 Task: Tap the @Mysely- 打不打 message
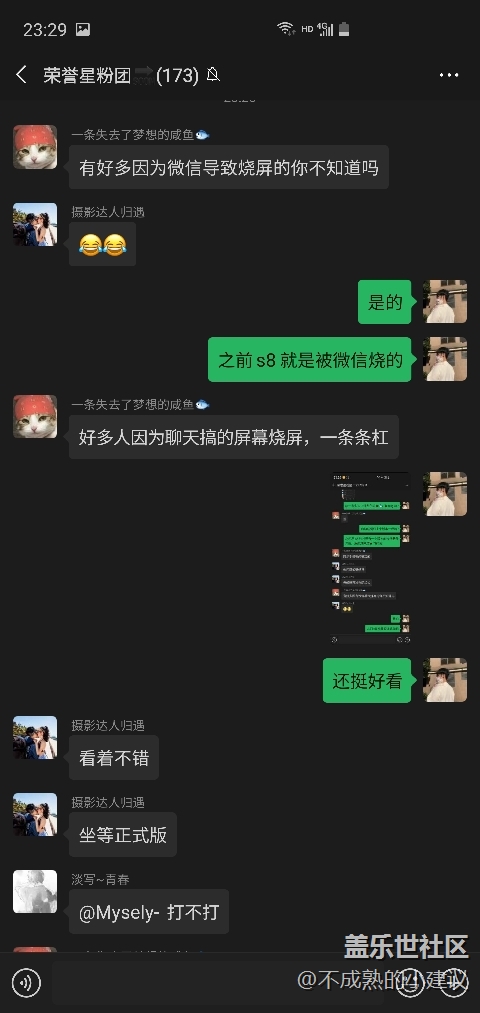point(149,912)
